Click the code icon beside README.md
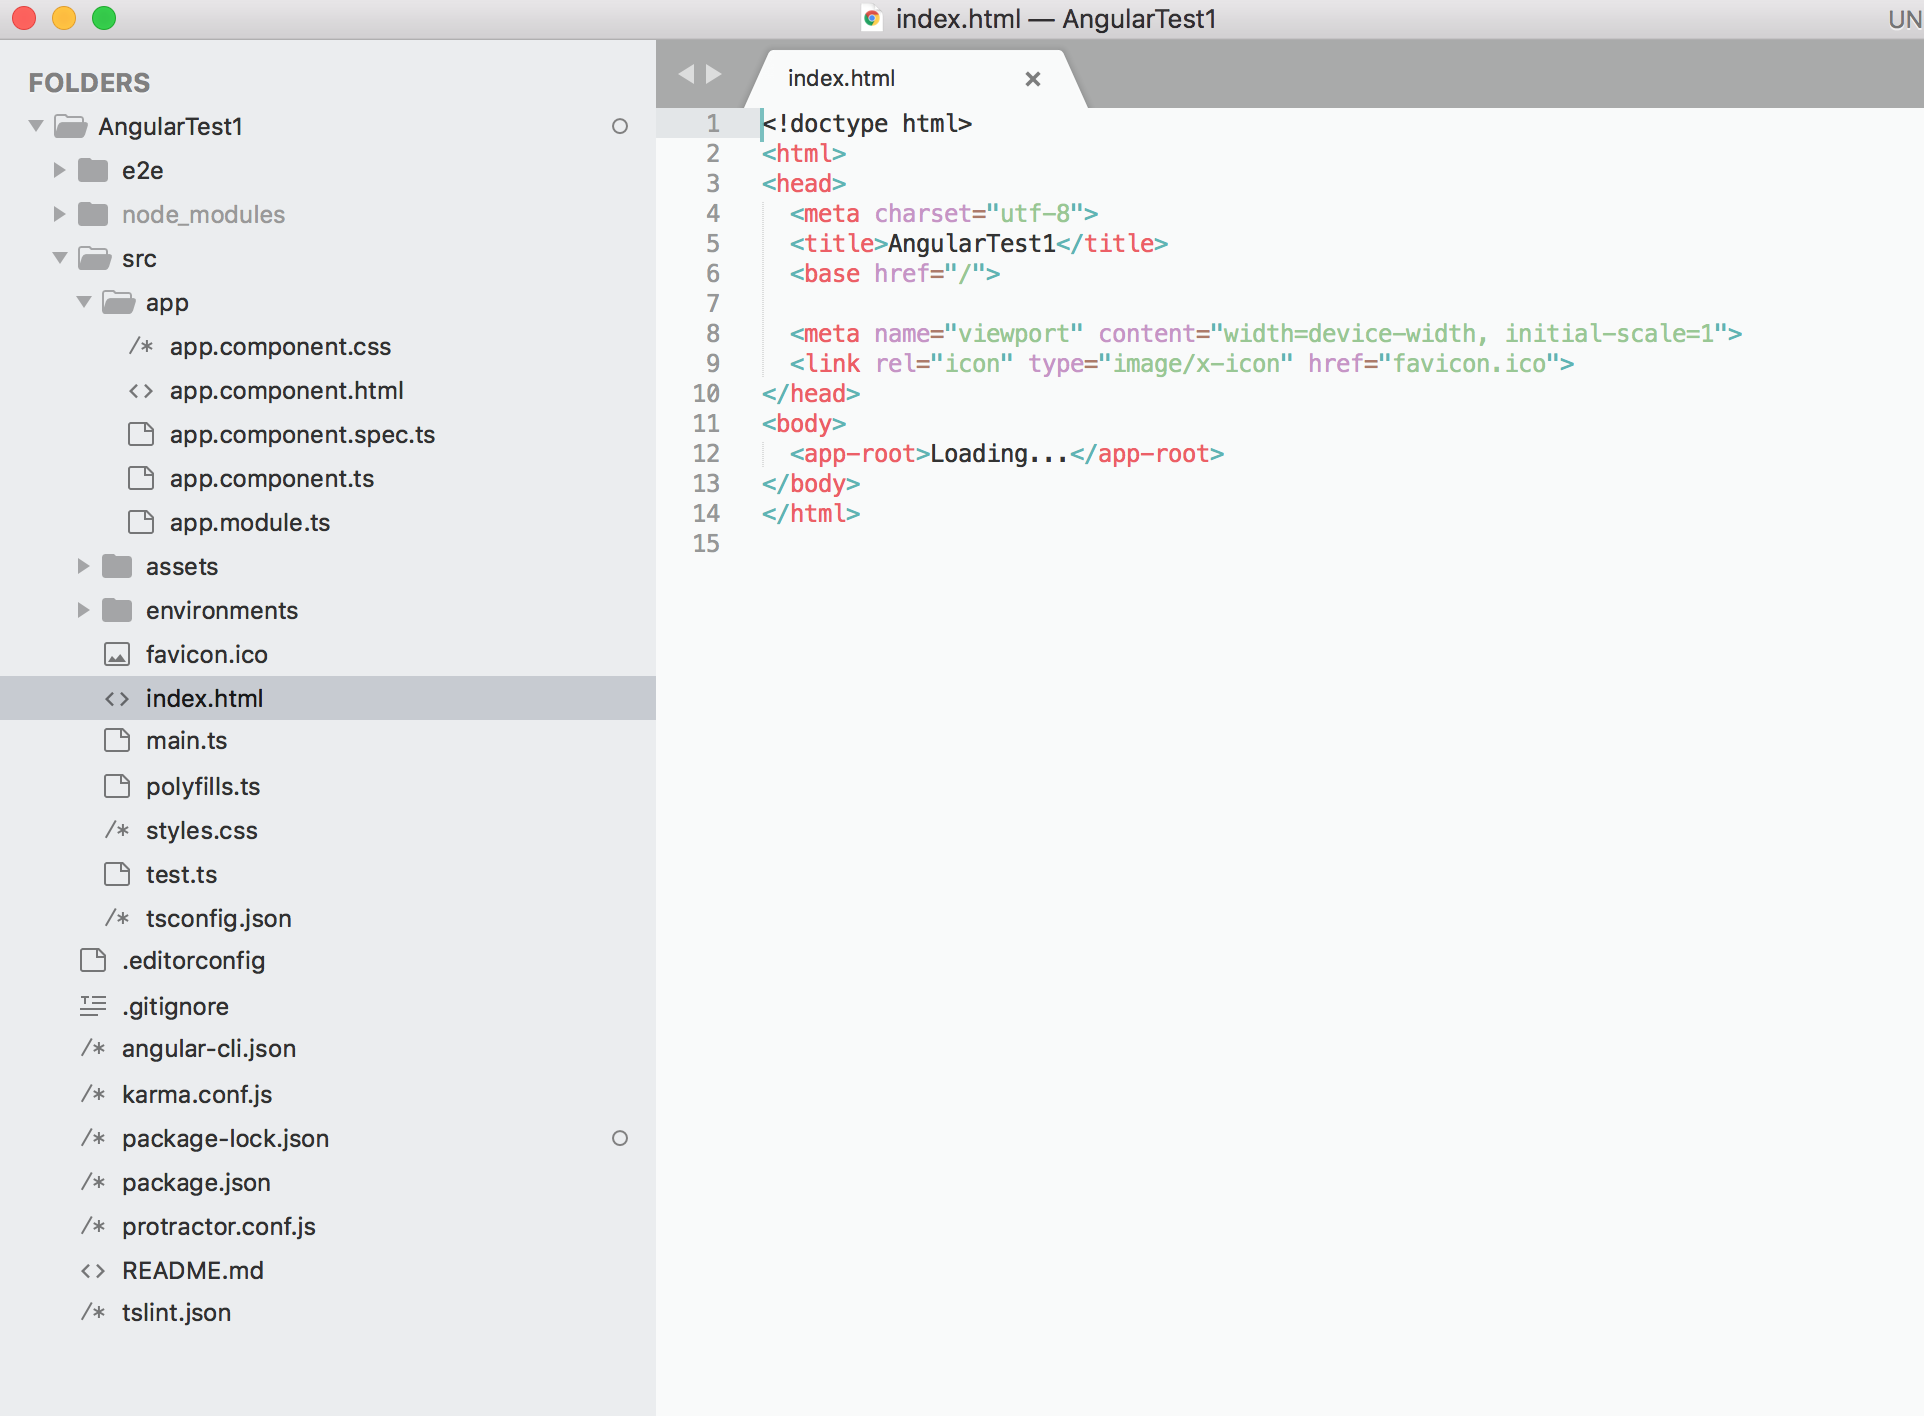This screenshot has width=1924, height=1416. 93,1271
